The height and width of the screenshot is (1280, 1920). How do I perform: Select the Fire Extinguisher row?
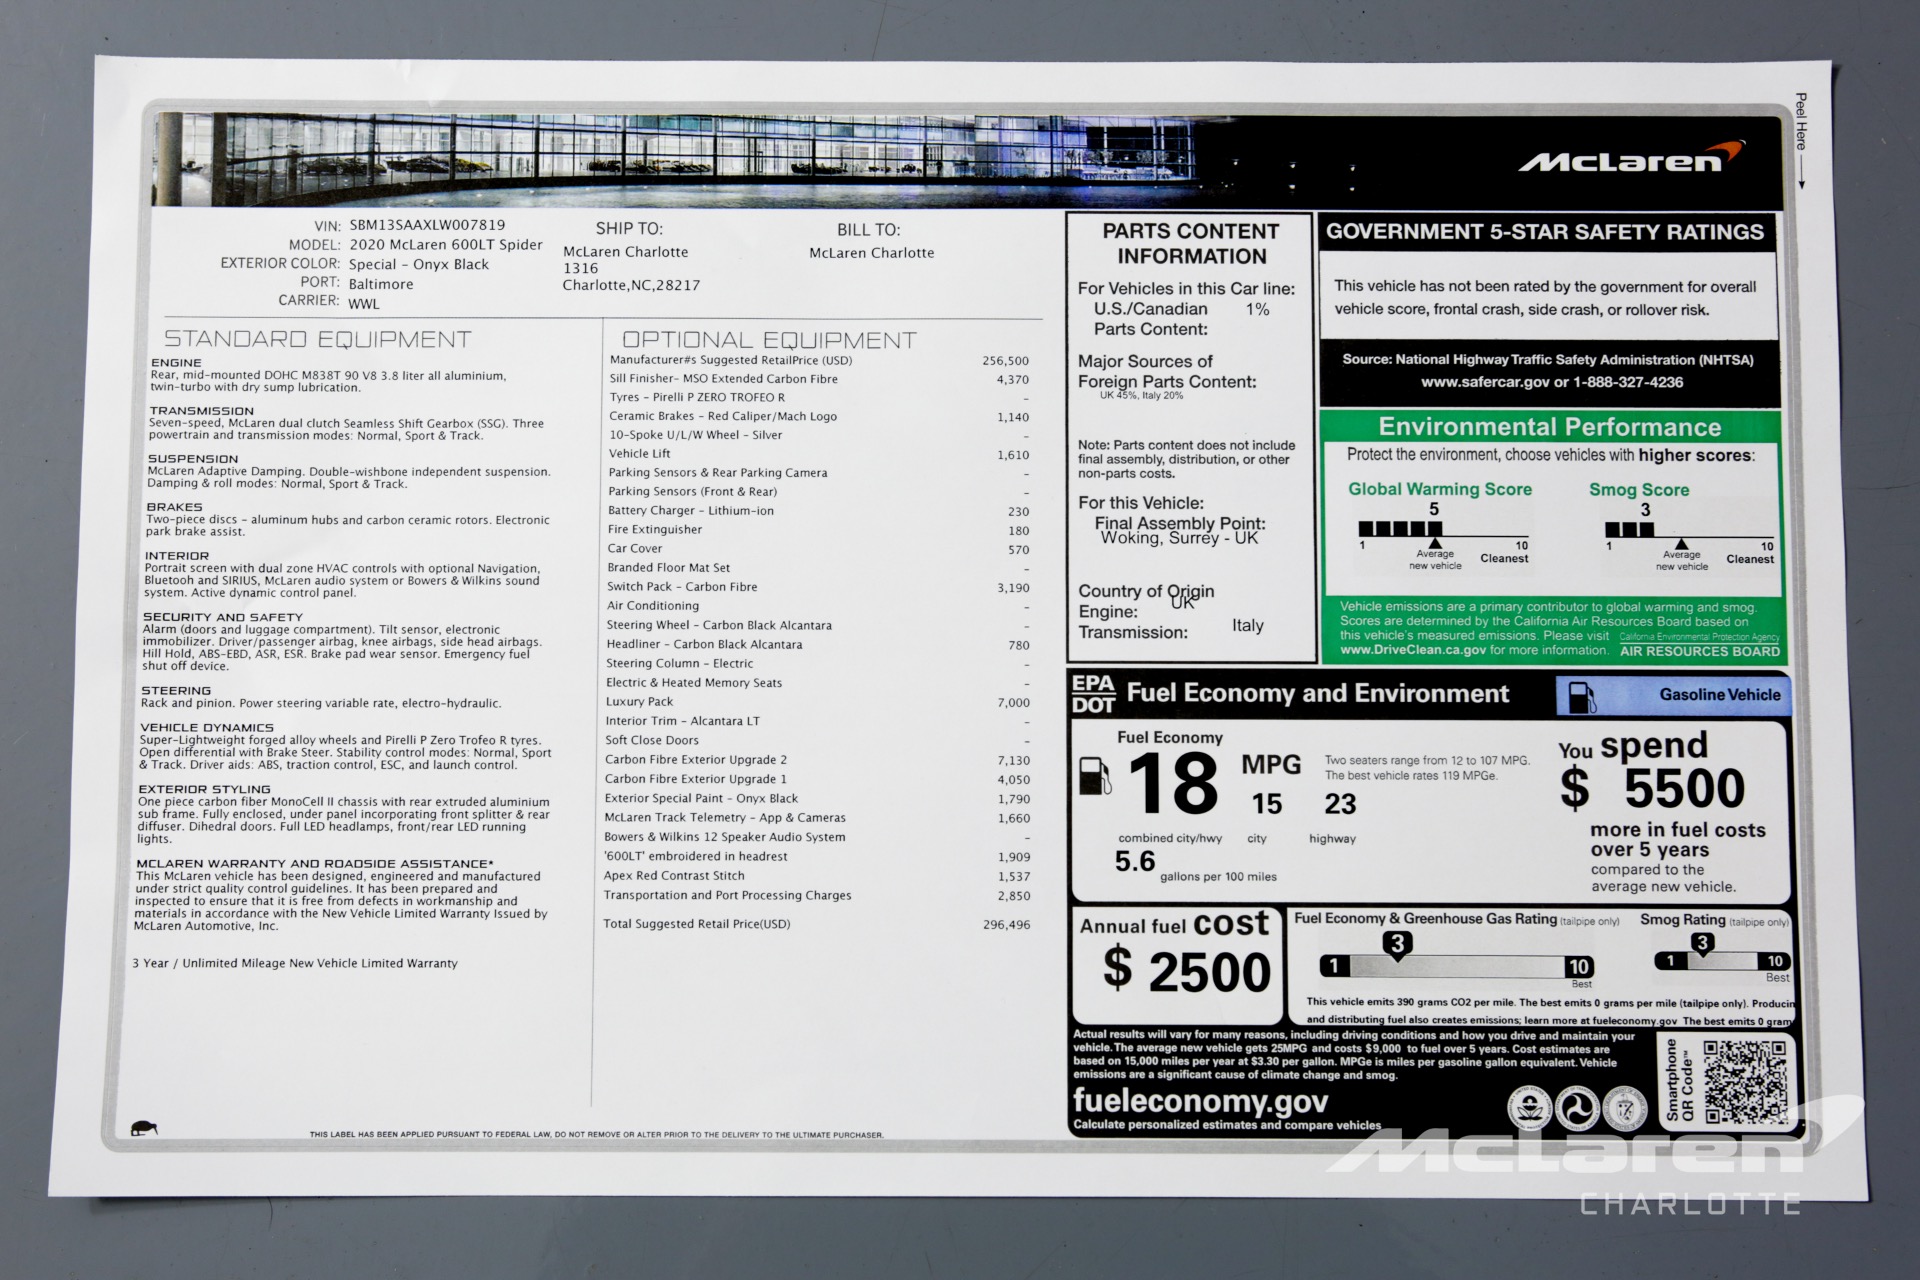click(819, 530)
